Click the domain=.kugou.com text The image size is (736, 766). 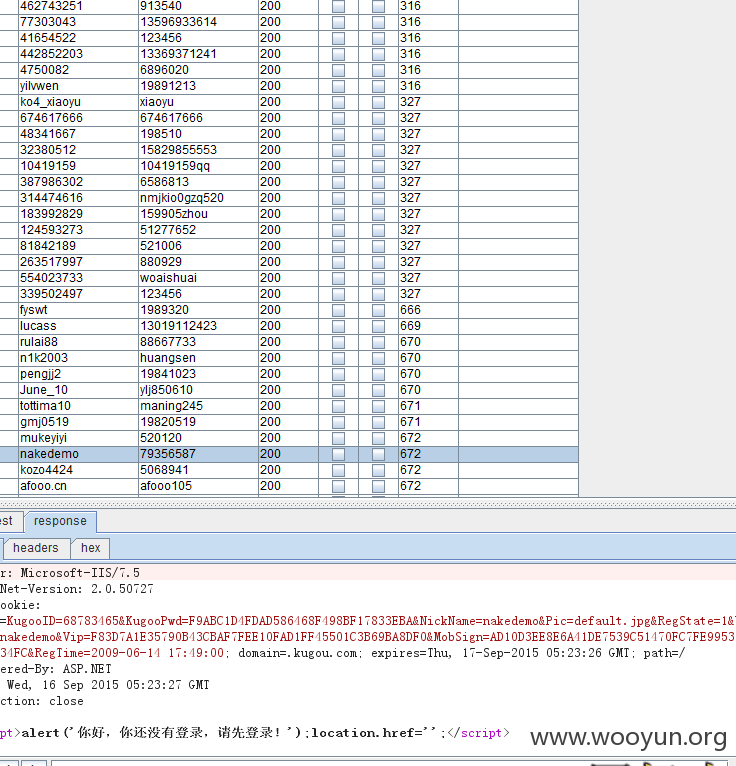pyautogui.click(x=297, y=654)
